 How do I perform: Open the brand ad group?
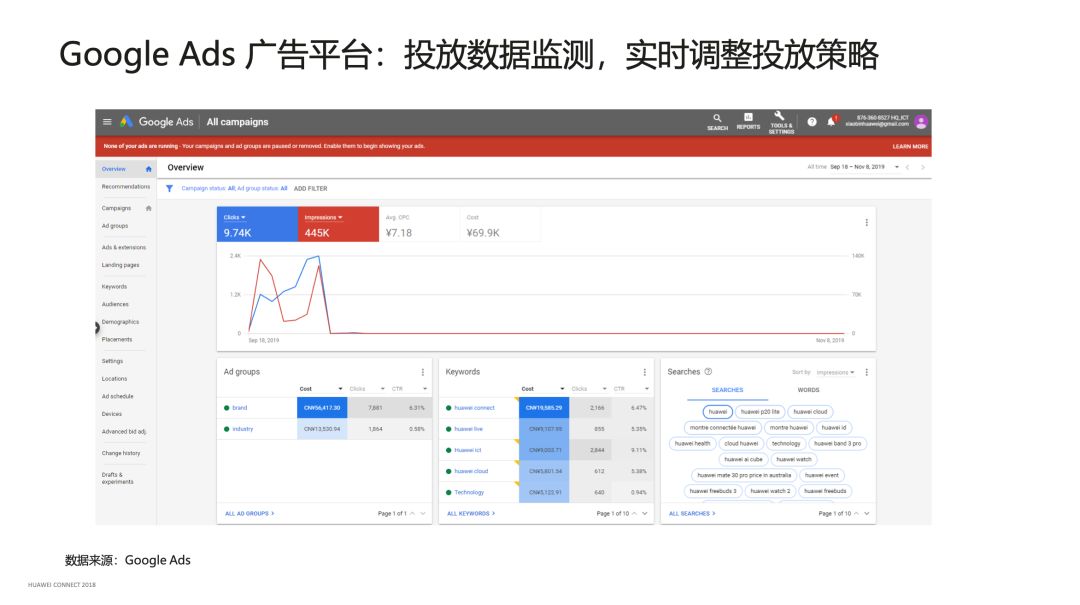(x=240, y=408)
